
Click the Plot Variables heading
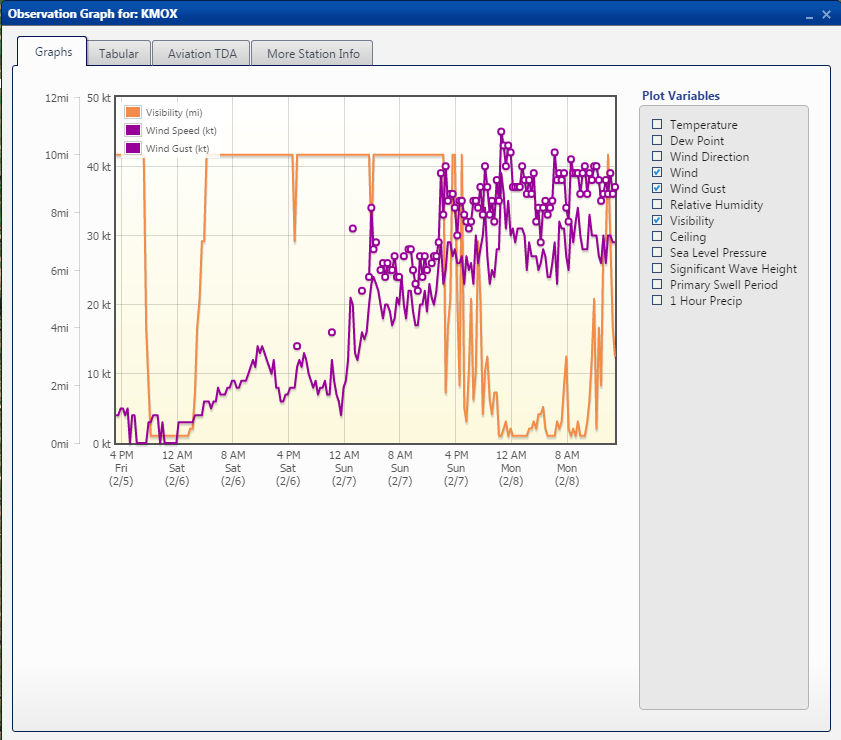[681, 96]
